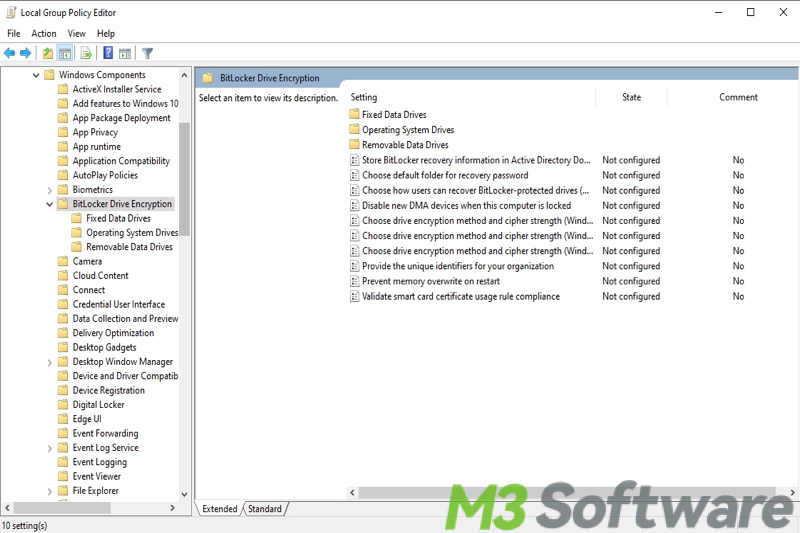800x533 pixels.
Task: Toggle the Show/Hide Console Tree button
Action: tap(65, 53)
